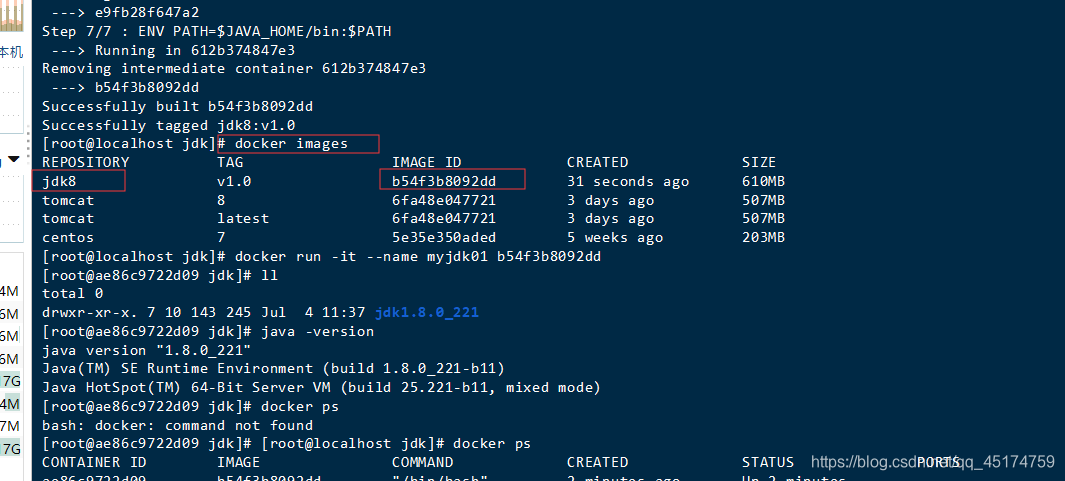Click the 'java version "1.8.0_221"' line
The height and width of the screenshot is (481, 1065).
(x=147, y=351)
